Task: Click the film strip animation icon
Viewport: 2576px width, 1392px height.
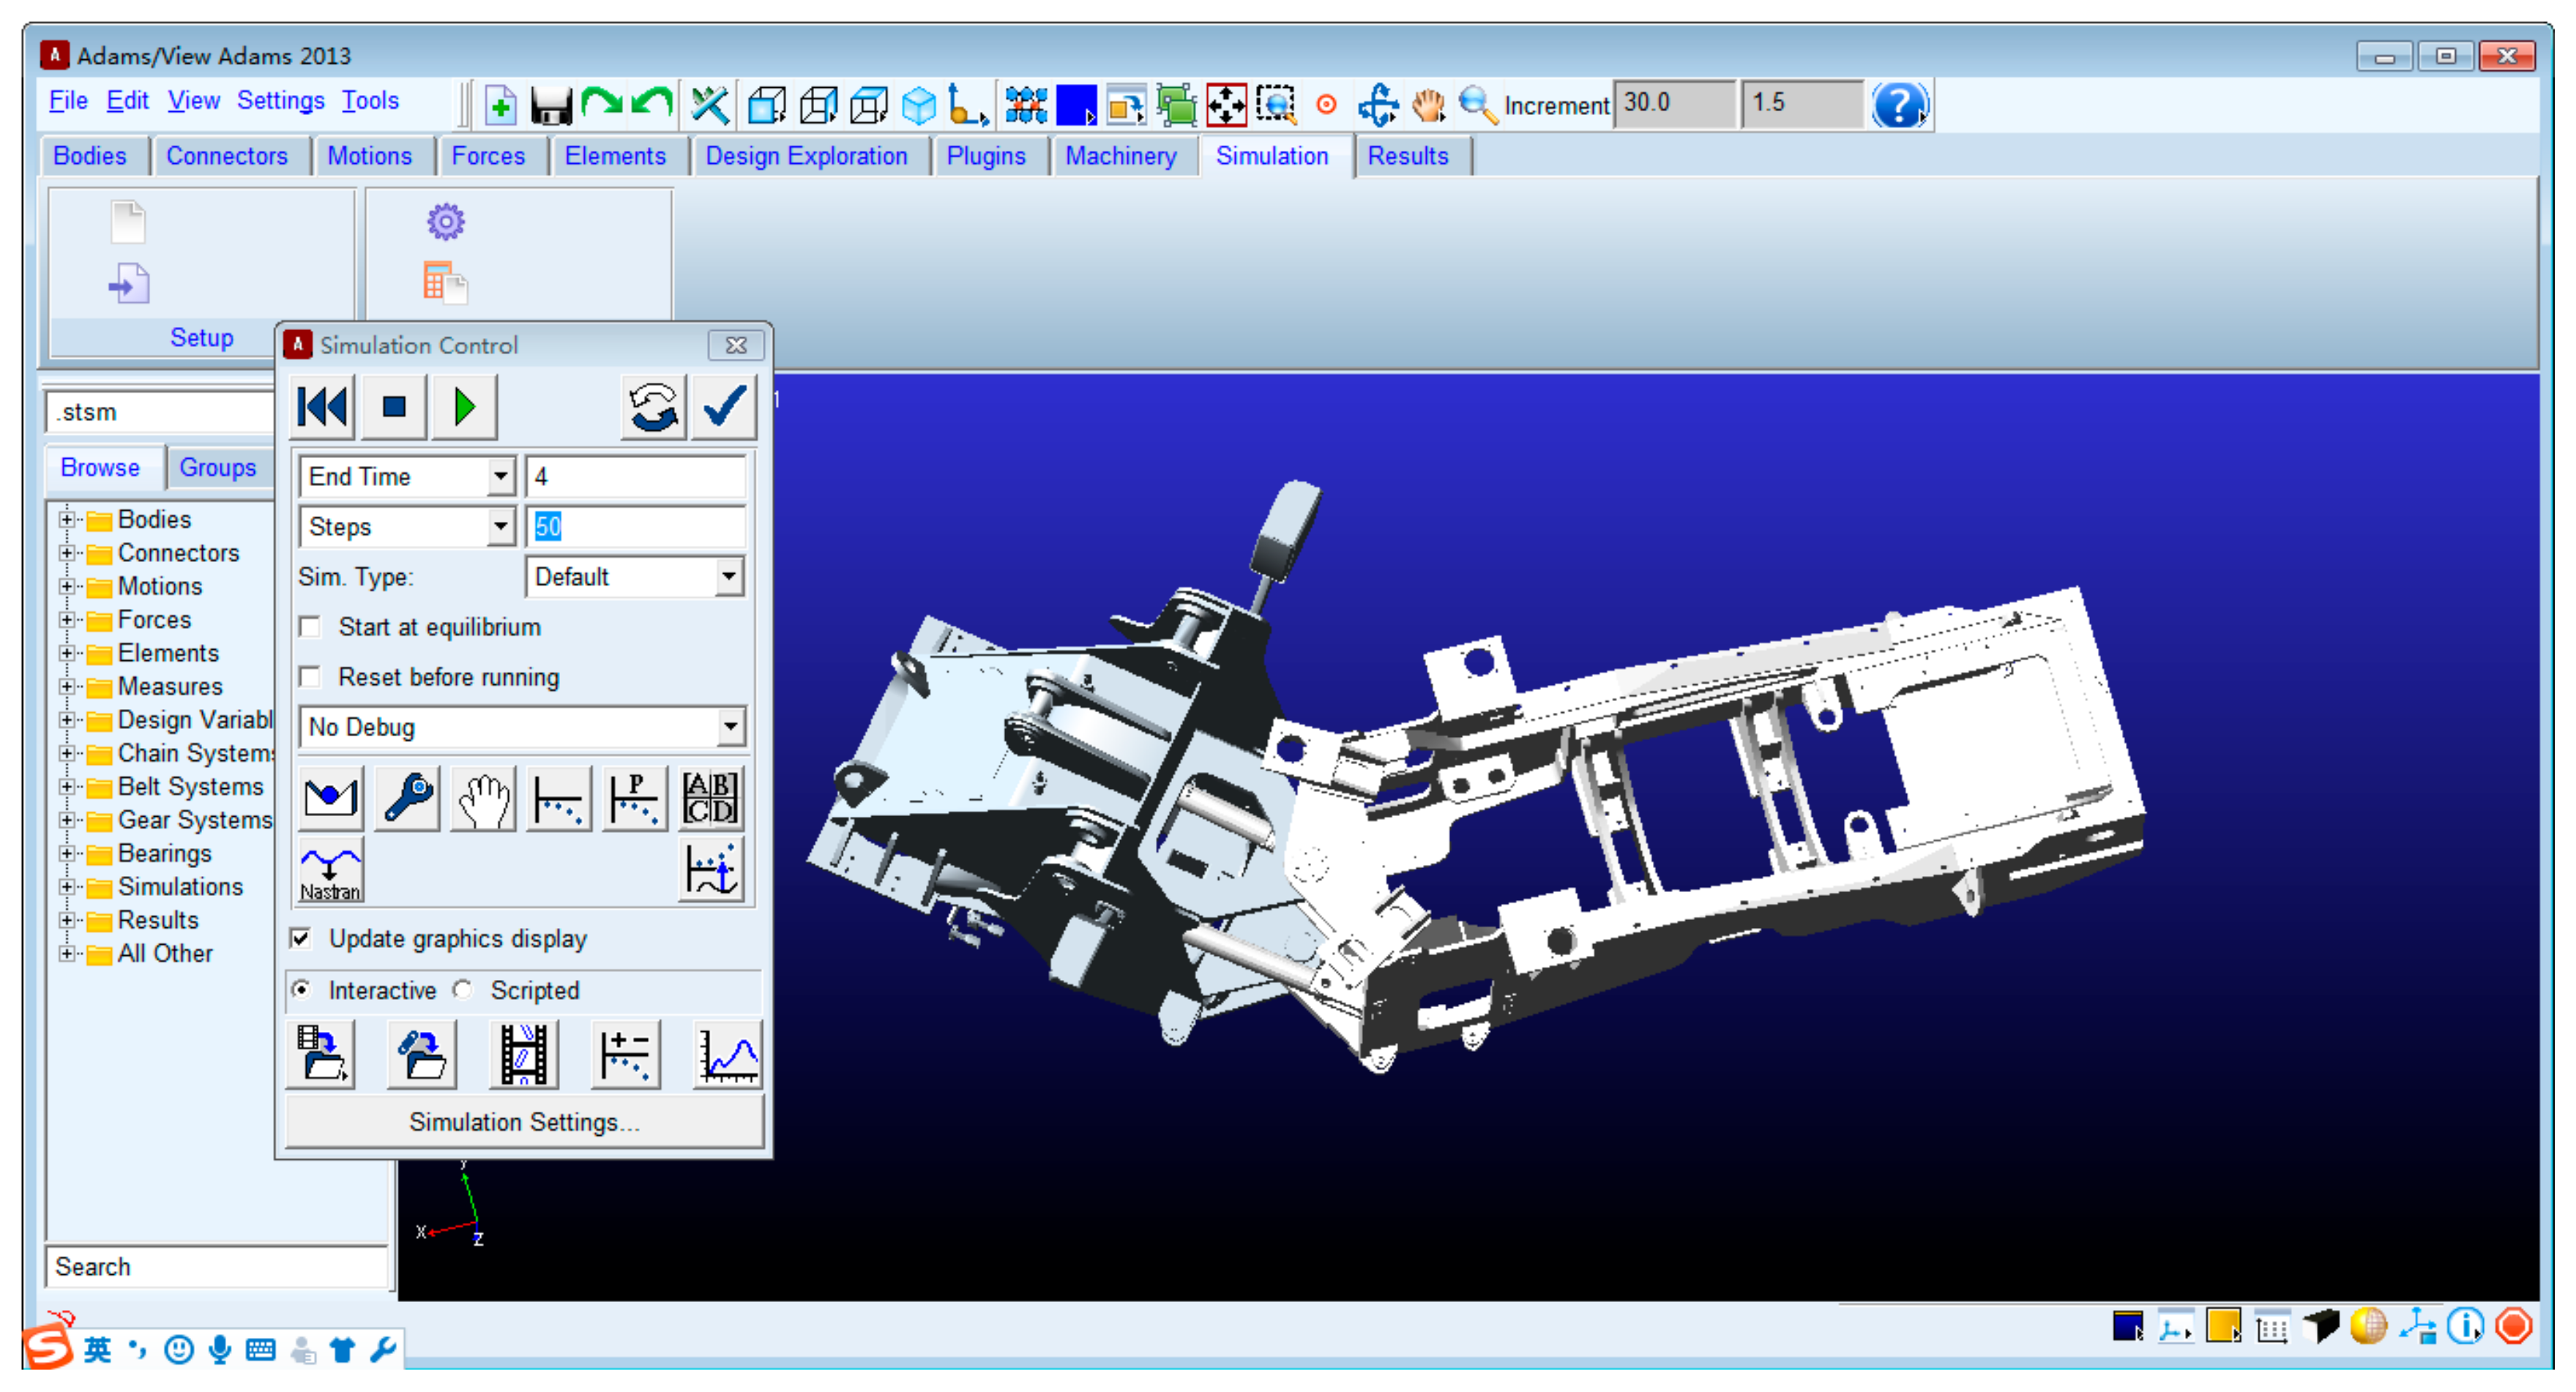Action: tap(523, 1055)
